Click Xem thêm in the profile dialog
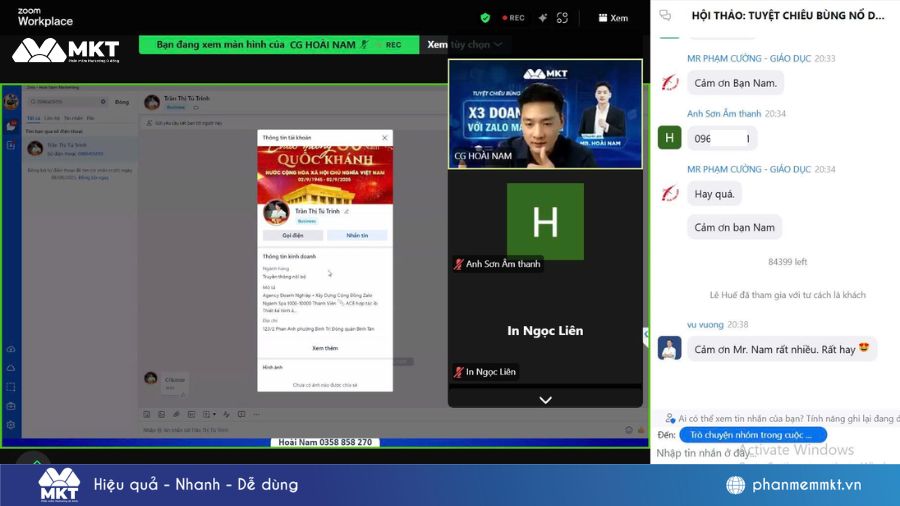The height and width of the screenshot is (506, 900). pos(325,348)
